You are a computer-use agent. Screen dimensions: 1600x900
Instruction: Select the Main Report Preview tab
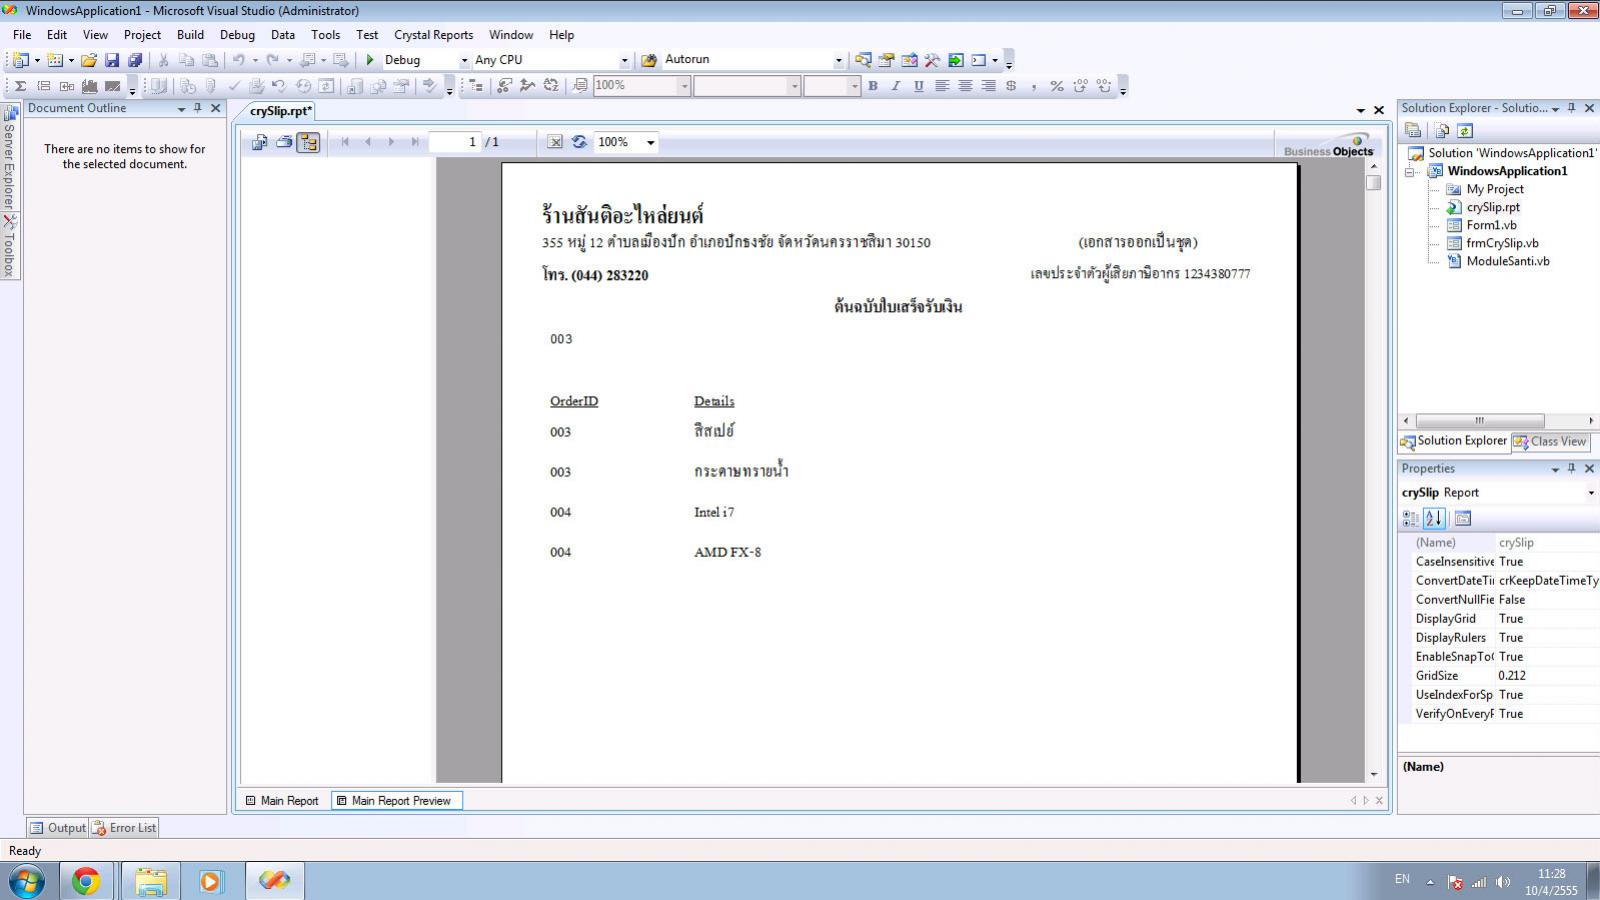coord(395,801)
